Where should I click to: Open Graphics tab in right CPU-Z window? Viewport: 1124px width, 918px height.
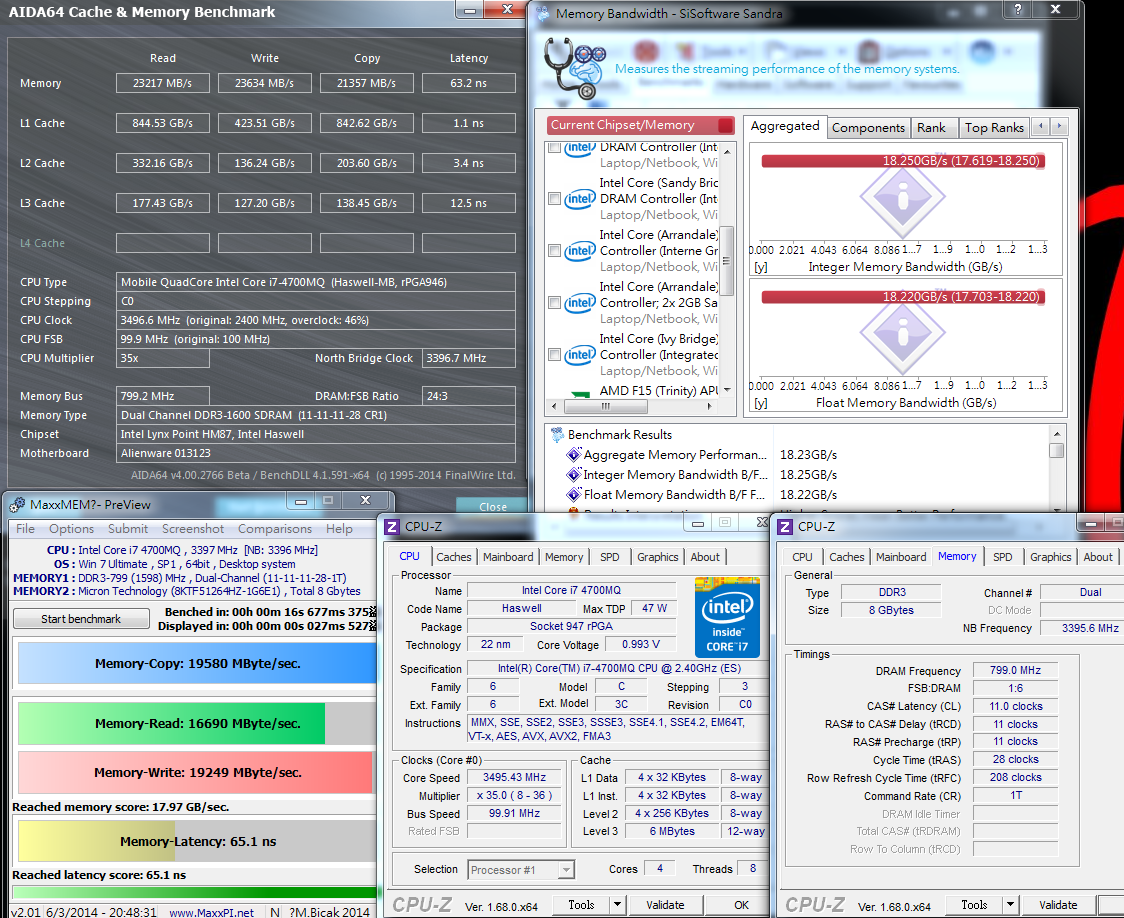point(1050,557)
